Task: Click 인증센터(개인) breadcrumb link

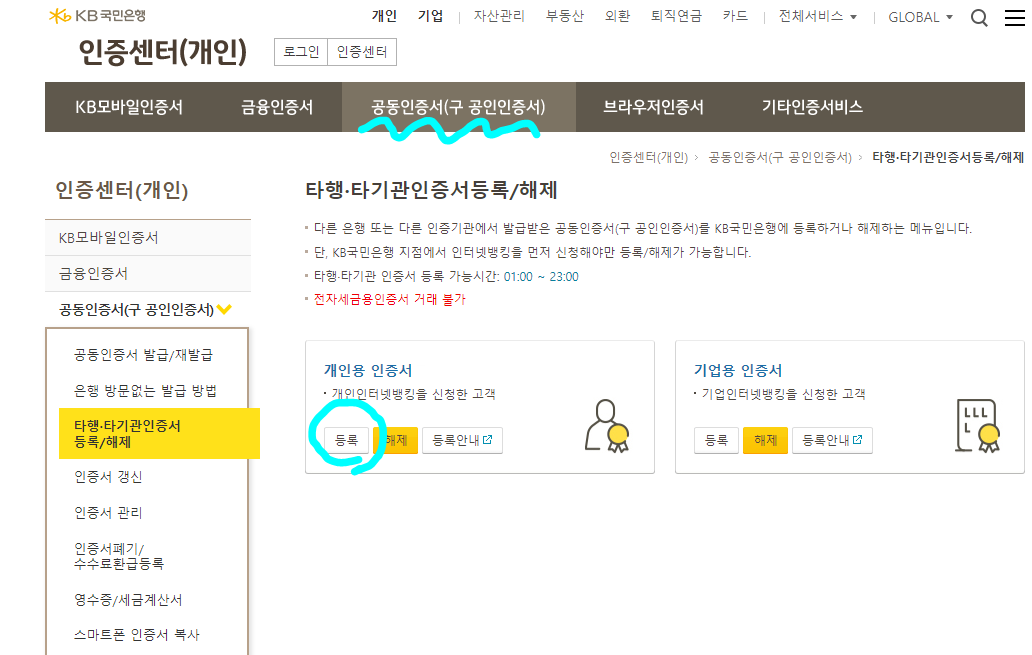Action: [x=648, y=157]
